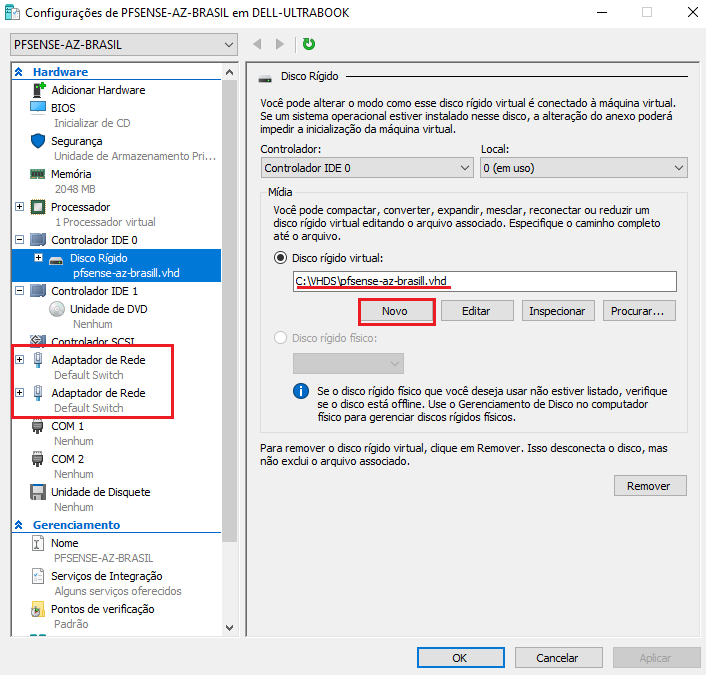
Task: Collapse the Controlador IDE 0 node
Action: [x=19, y=240]
